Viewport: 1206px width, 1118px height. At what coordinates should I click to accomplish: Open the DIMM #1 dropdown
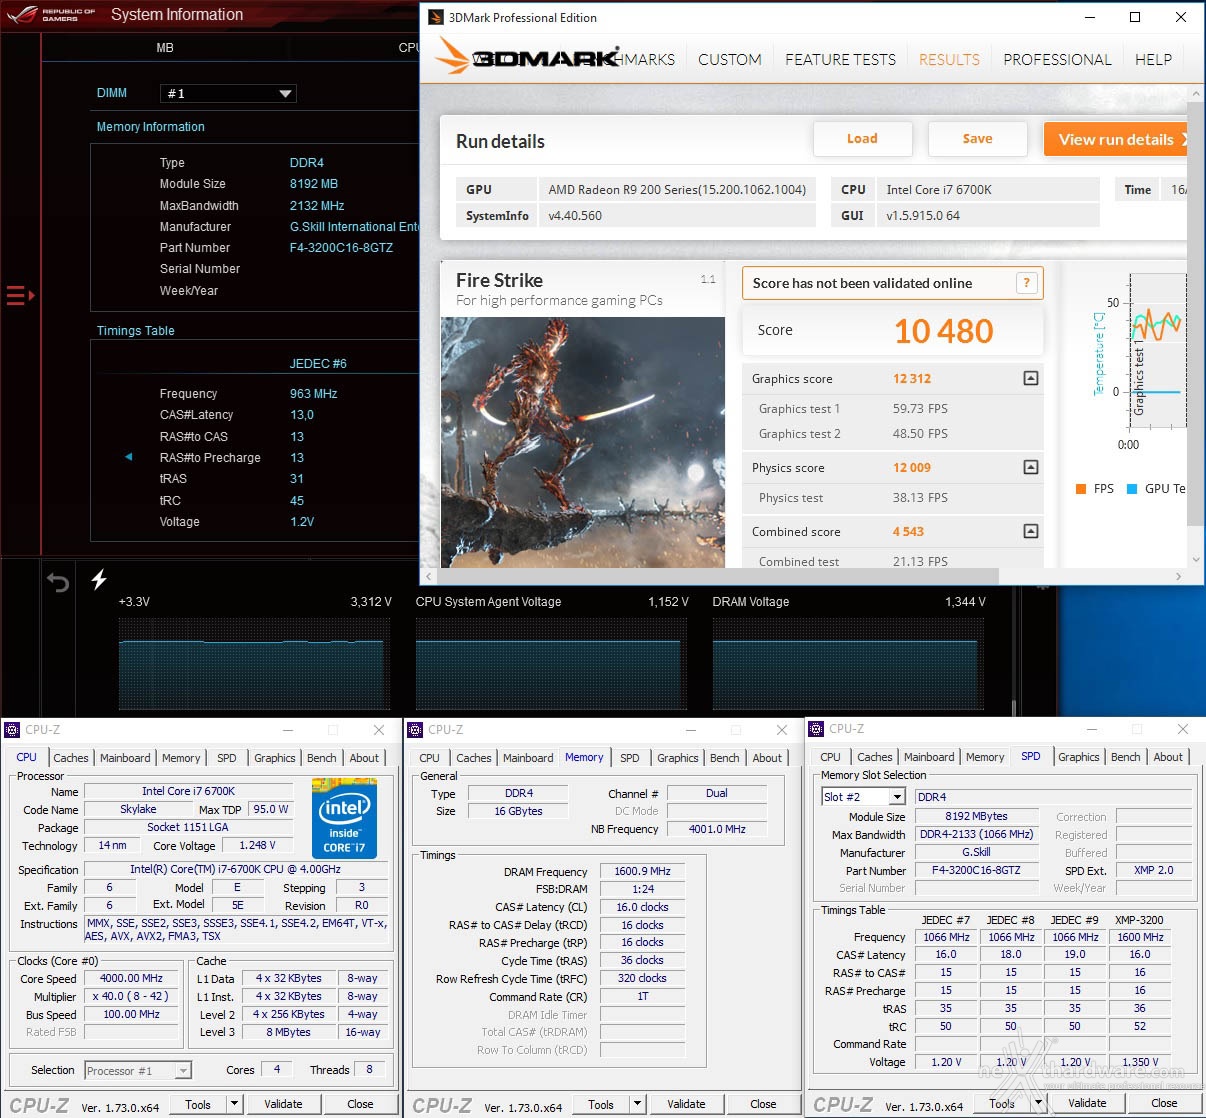point(228,93)
